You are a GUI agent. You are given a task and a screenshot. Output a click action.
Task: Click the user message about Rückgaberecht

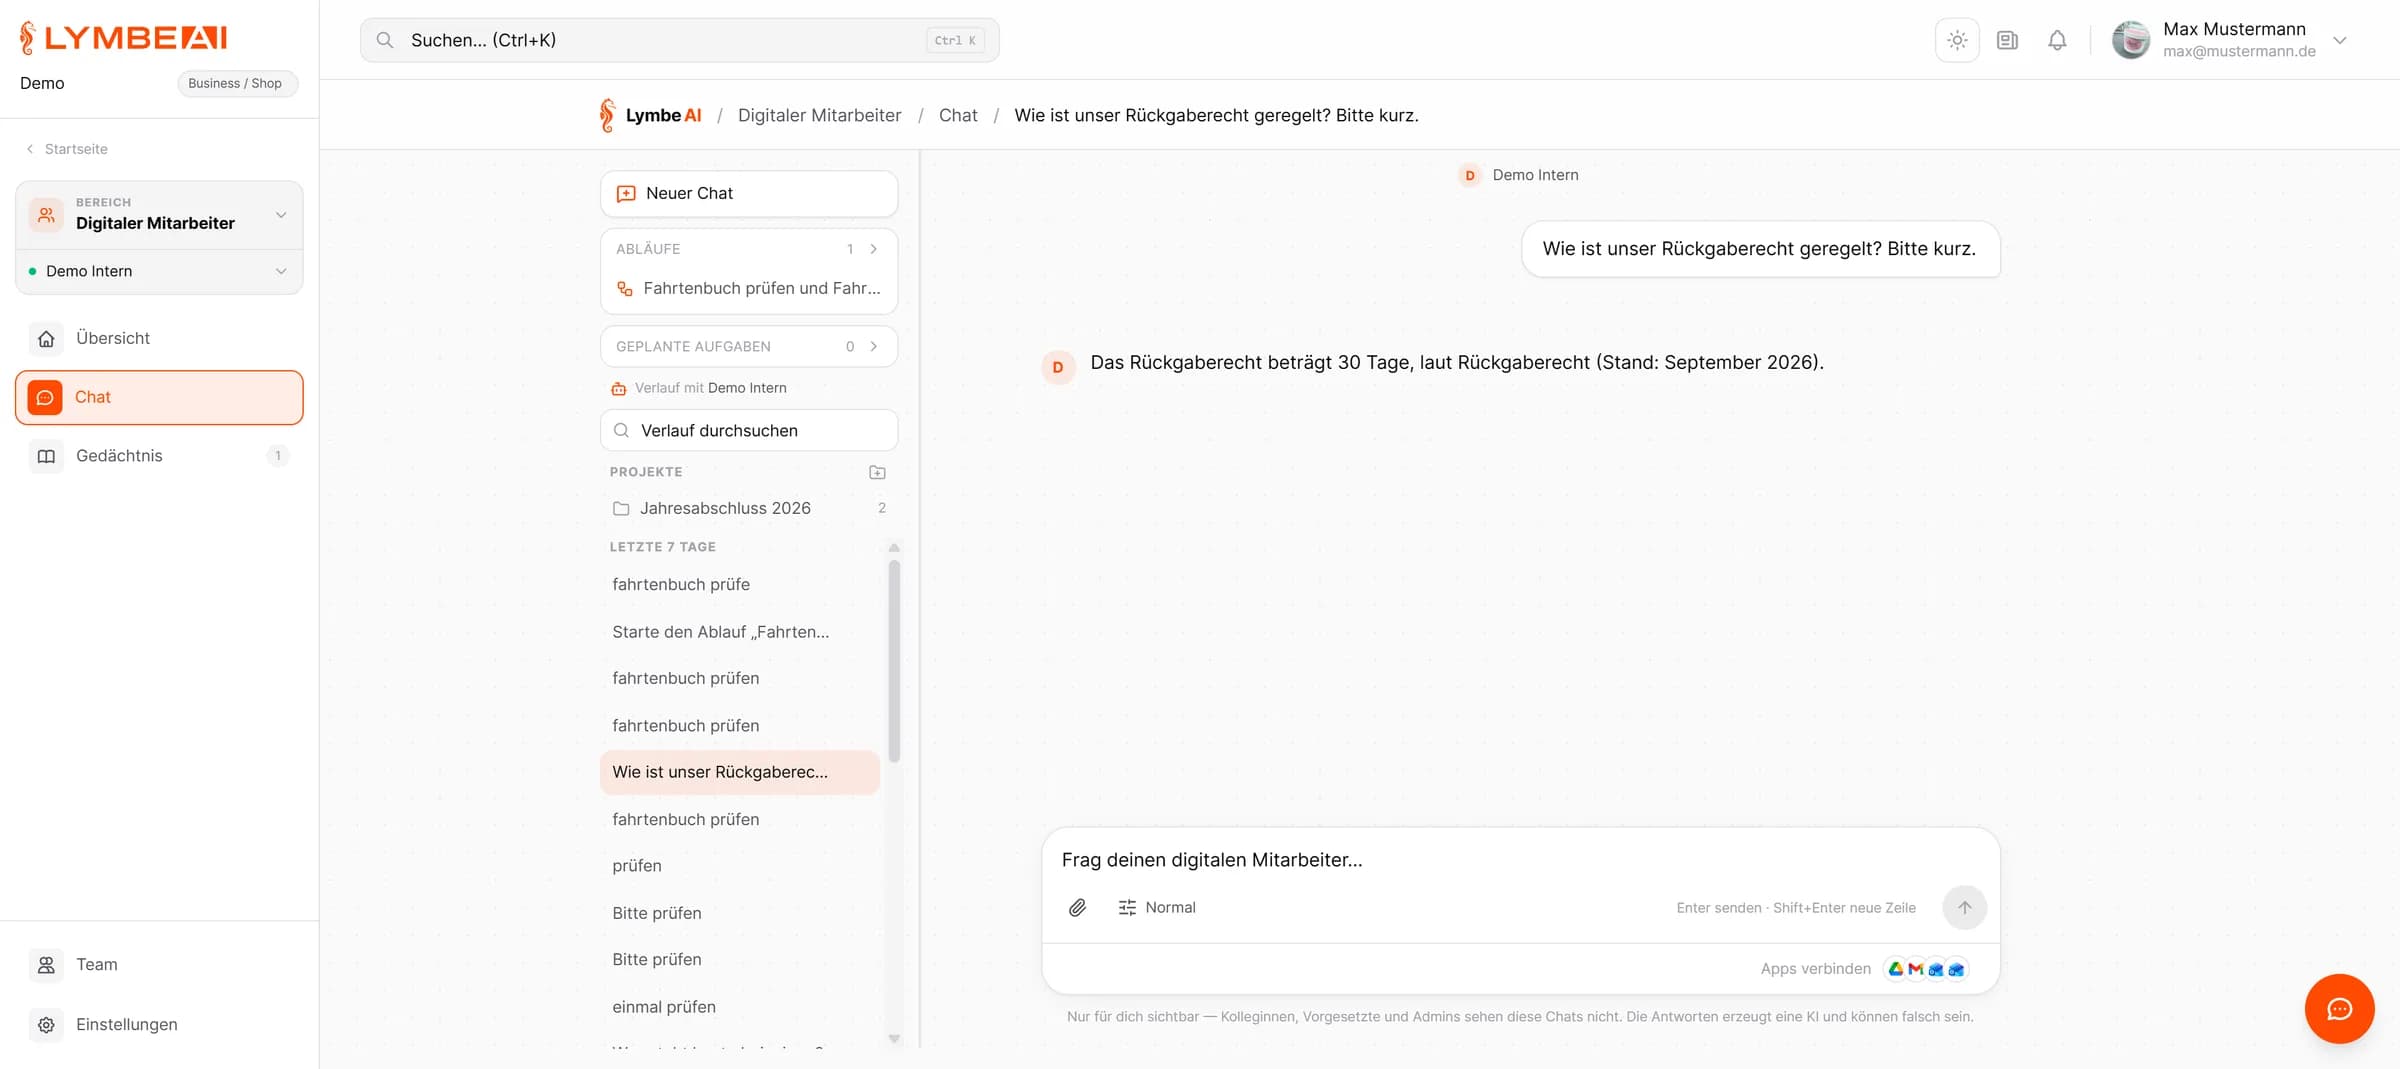click(1760, 249)
